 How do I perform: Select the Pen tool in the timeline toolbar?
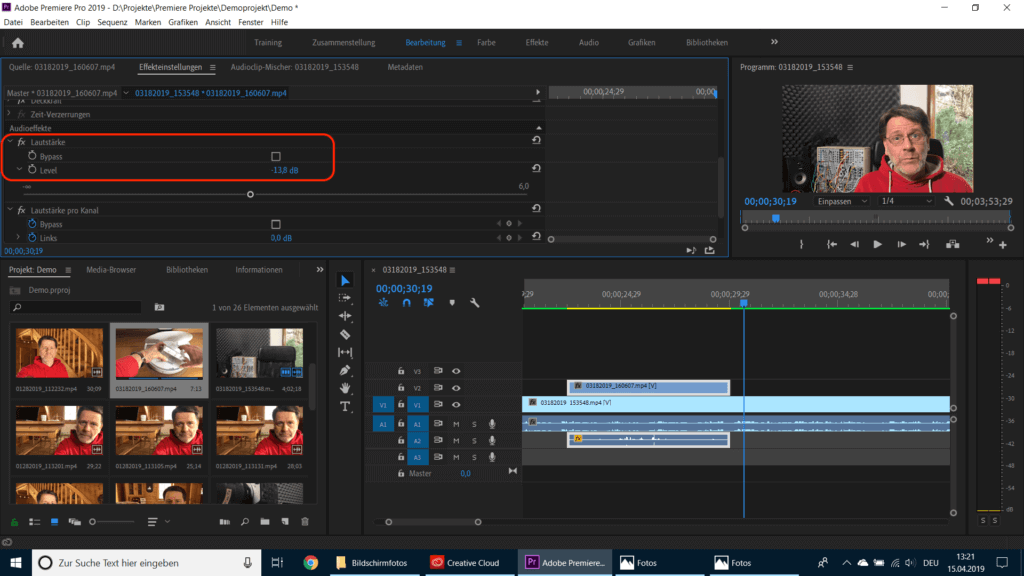347,368
